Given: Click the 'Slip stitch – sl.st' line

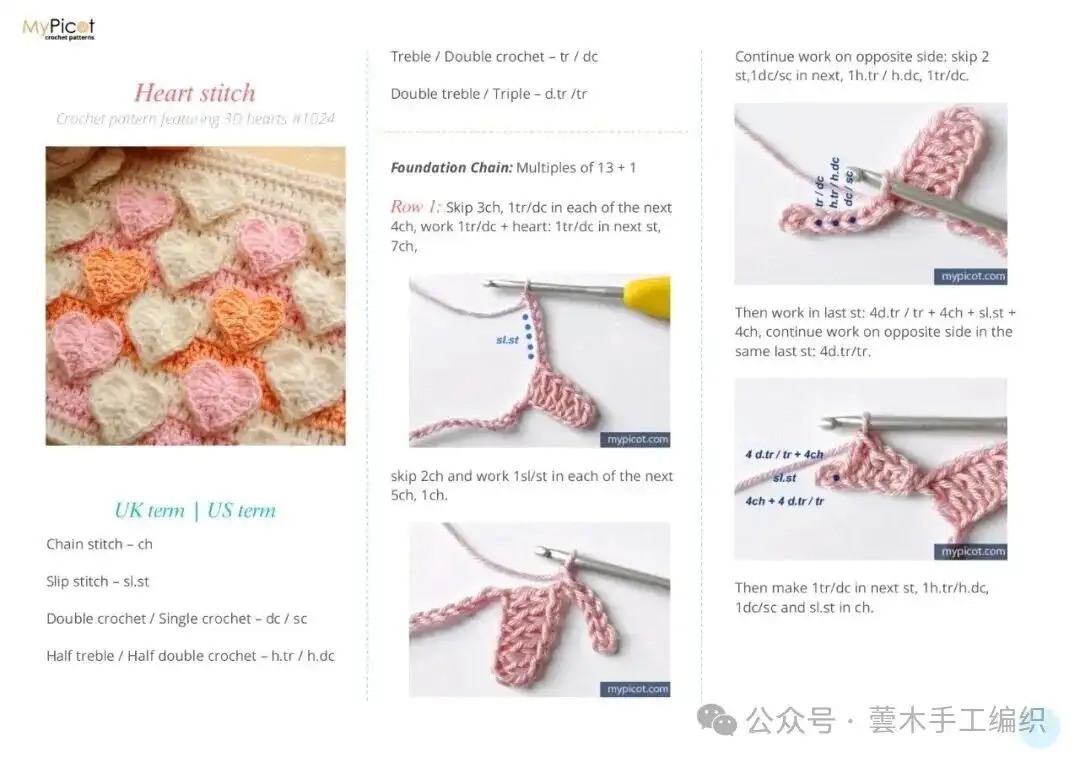Looking at the screenshot, I should [x=97, y=581].
